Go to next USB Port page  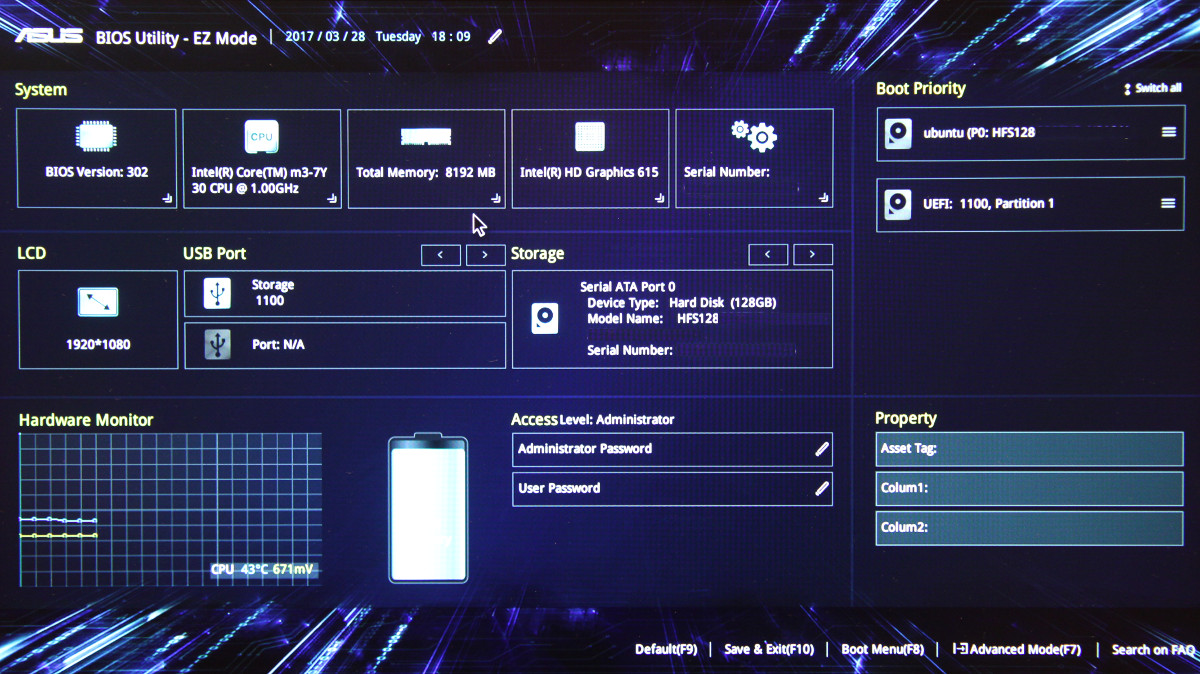pos(485,255)
